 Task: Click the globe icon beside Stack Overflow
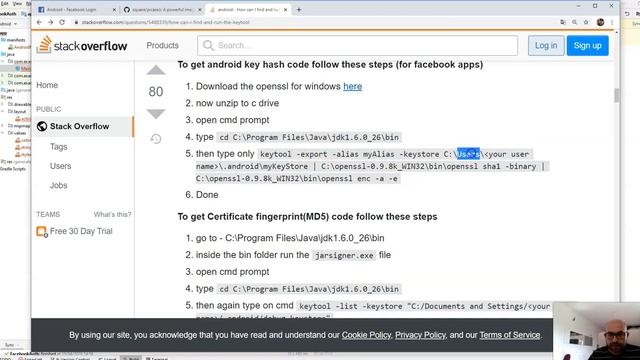[42, 126]
